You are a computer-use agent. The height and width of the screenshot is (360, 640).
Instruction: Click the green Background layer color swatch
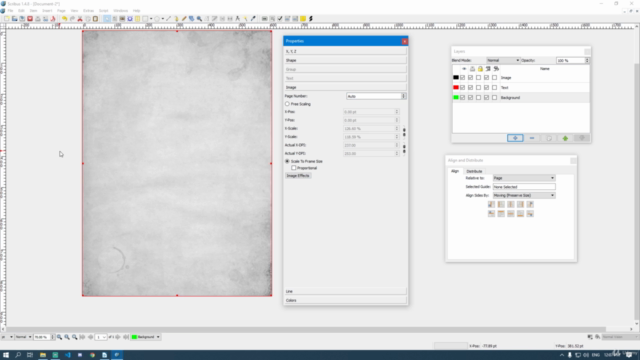click(x=456, y=98)
